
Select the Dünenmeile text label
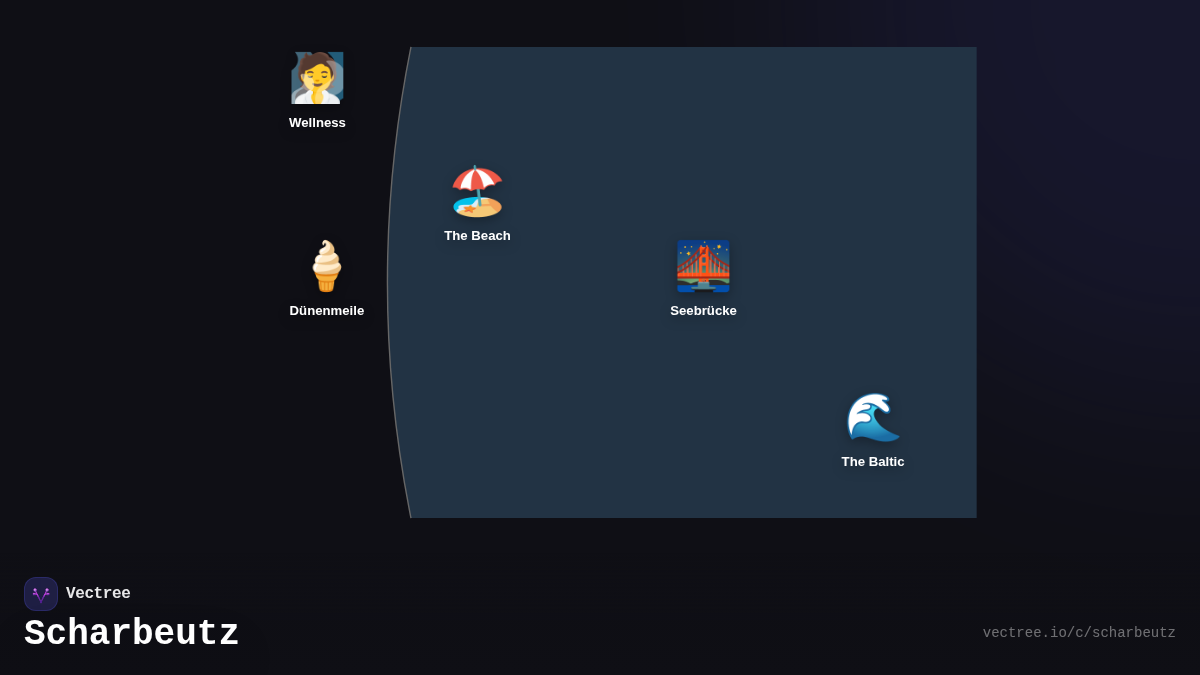pos(327,311)
